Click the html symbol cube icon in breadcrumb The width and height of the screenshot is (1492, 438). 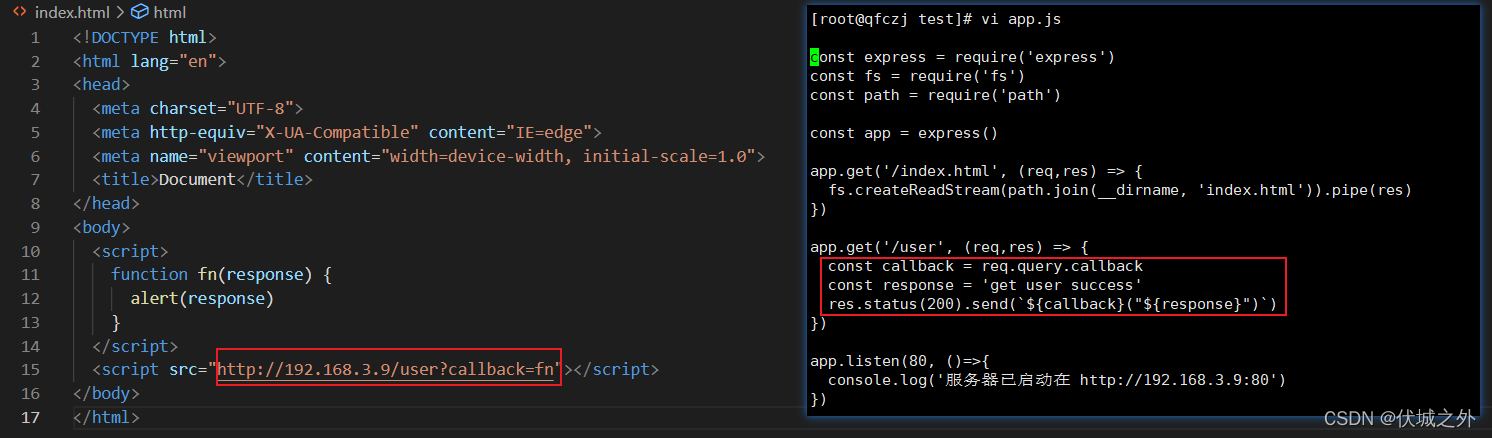click(140, 13)
